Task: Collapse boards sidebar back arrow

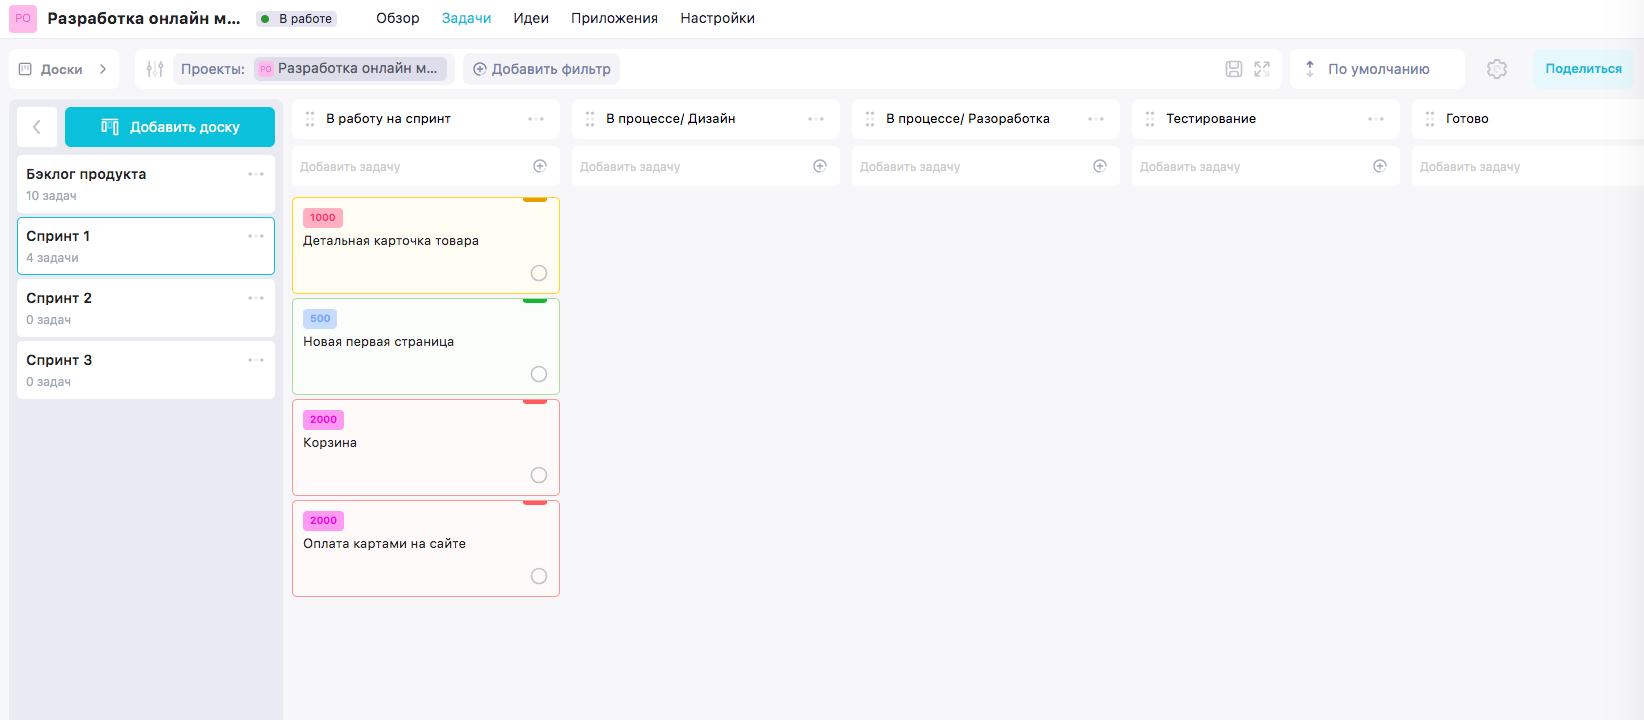Action: 37,127
